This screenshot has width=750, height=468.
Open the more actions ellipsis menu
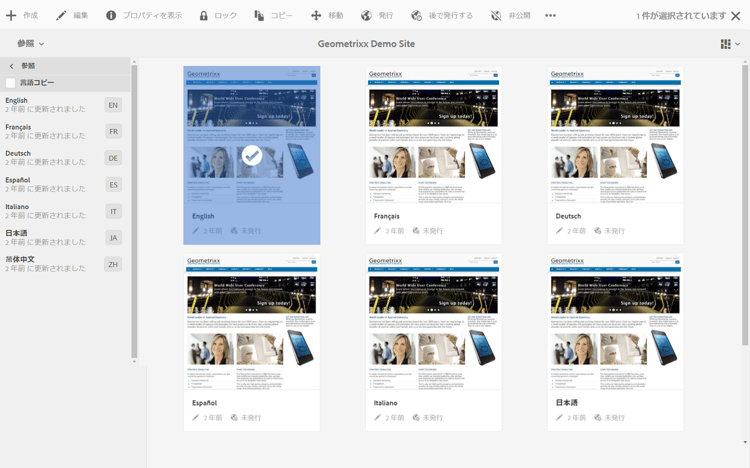(x=551, y=15)
